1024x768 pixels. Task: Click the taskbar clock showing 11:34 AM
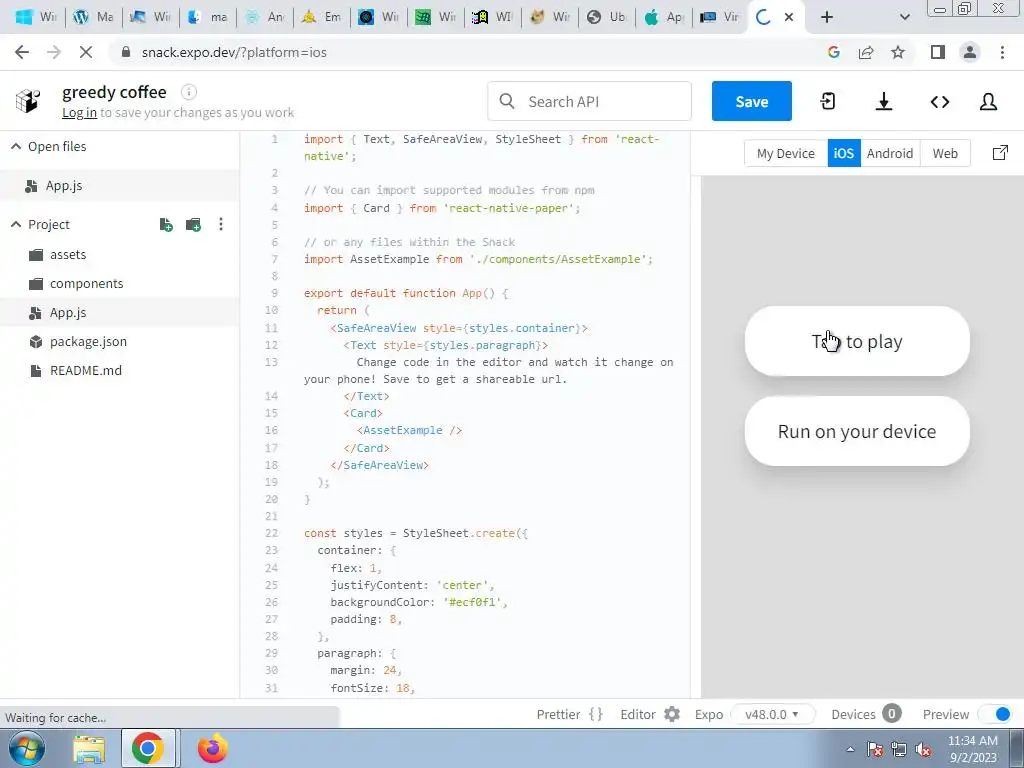click(972, 749)
